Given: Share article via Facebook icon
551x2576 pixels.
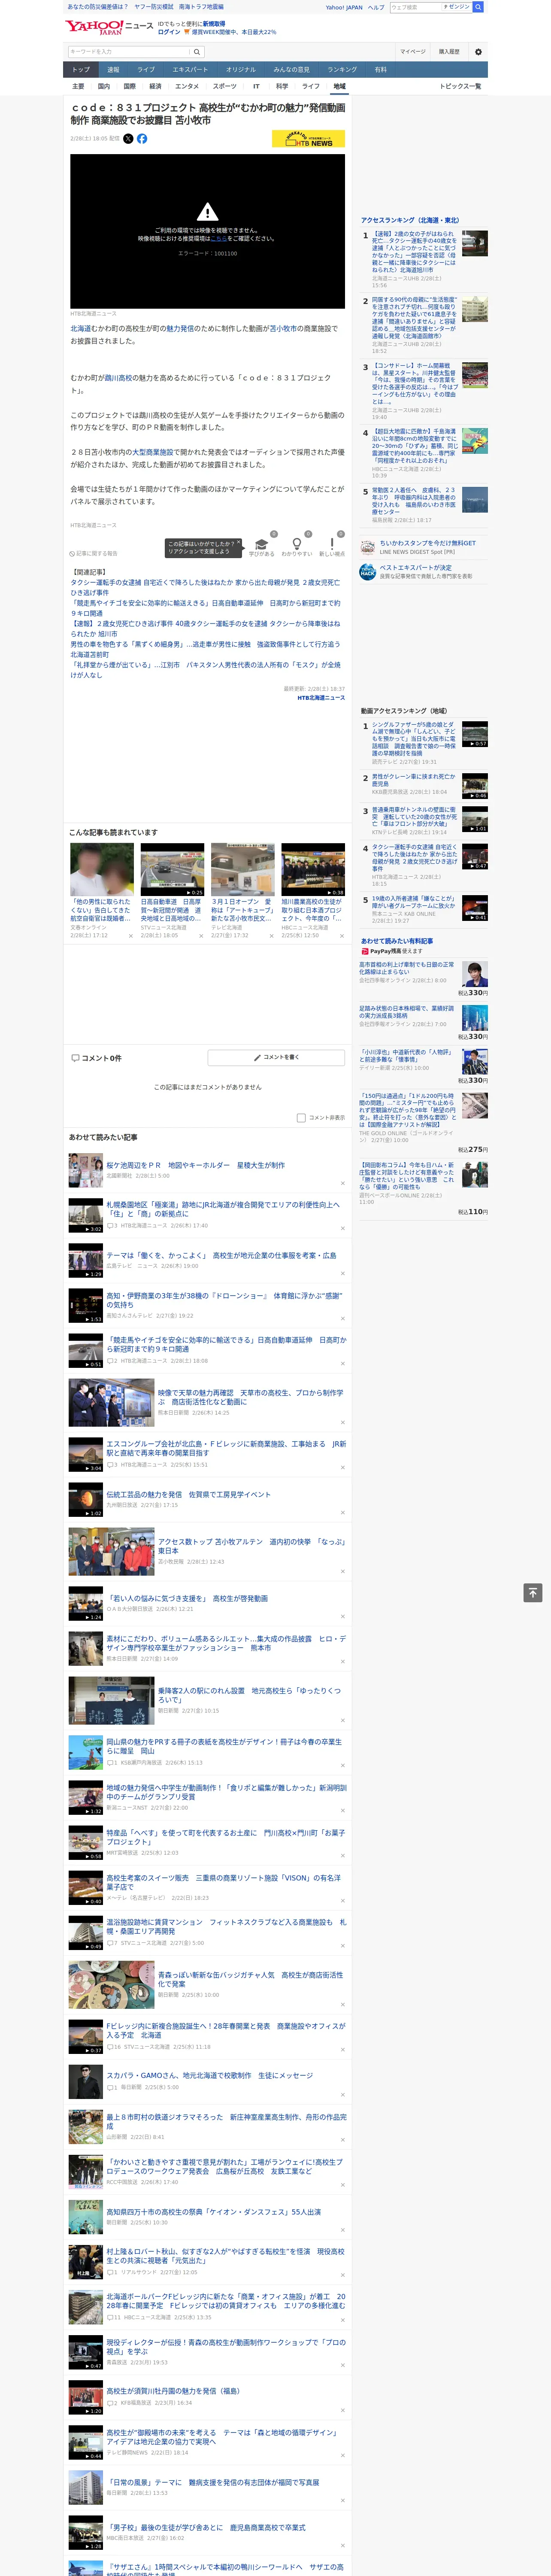Looking at the screenshot, I should coord(142,139).
